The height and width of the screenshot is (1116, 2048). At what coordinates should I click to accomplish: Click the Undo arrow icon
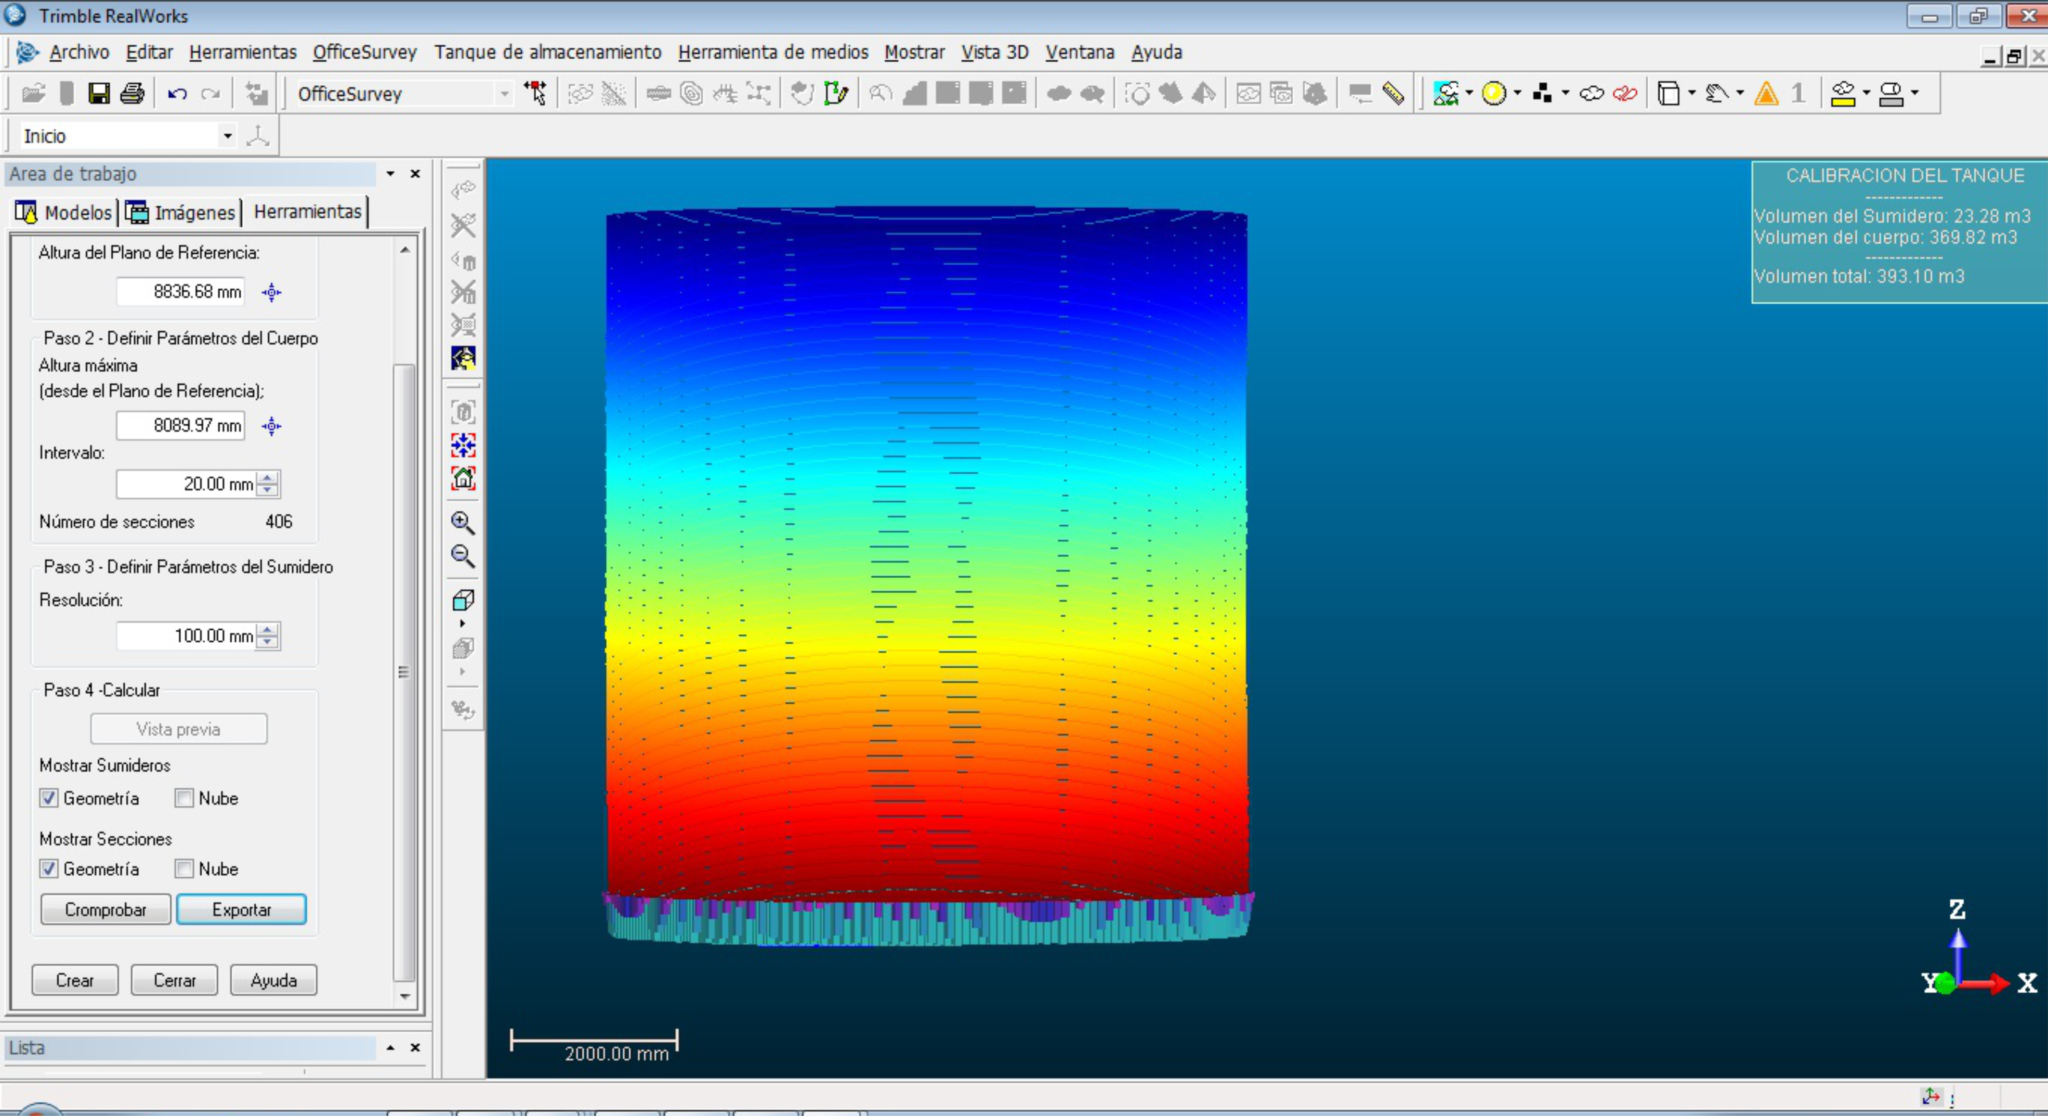click(x=177, y=94)
